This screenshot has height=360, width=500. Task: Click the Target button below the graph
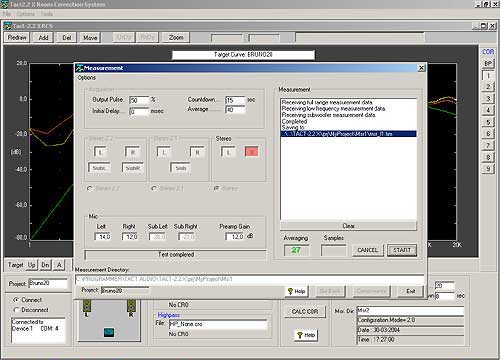pyautogui.click(x=15, y=265)
